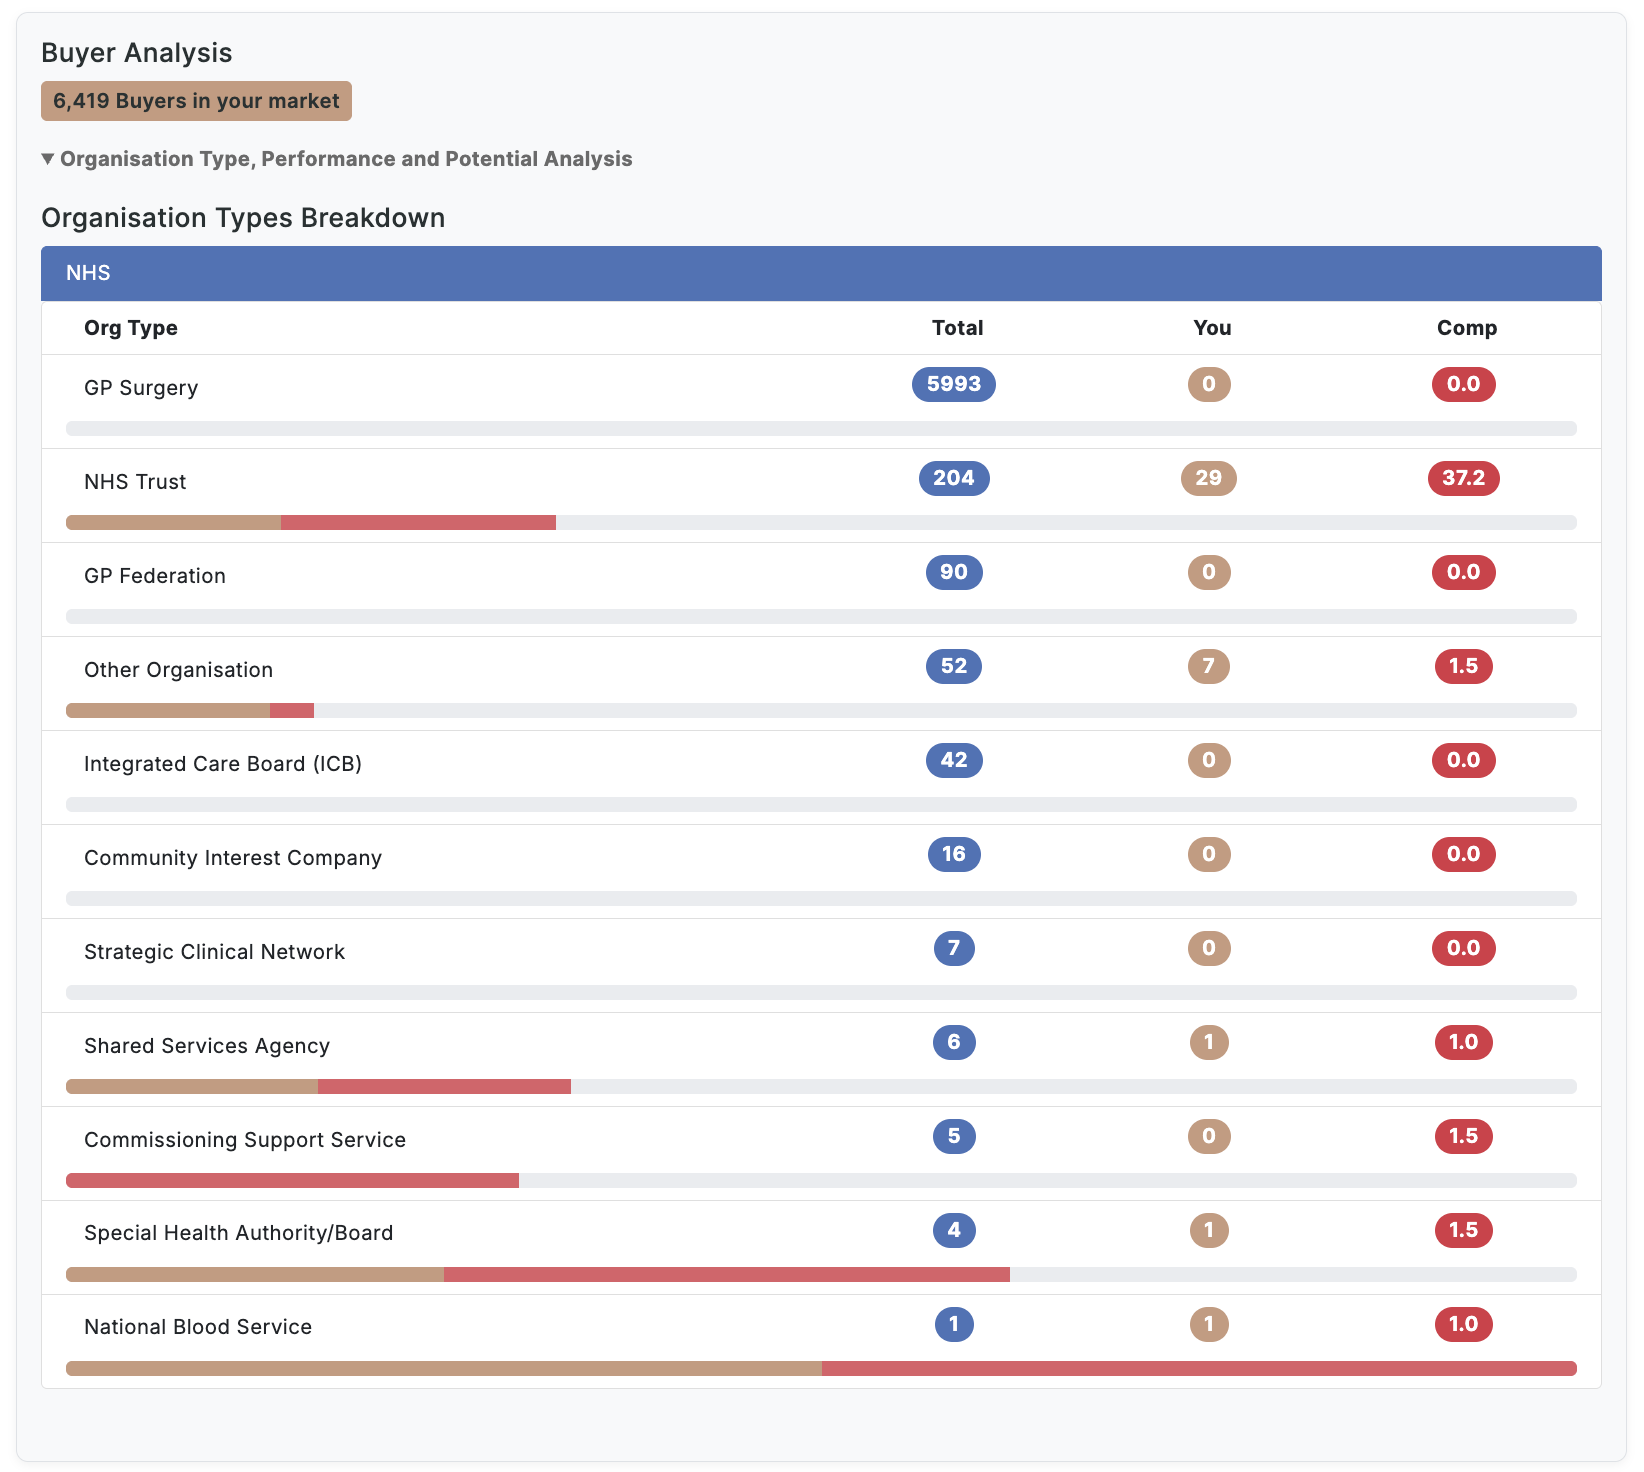Click the You badge in National Blood Service row
This screenshot has width=1644, height=1472.
[x=1209, y=1324]
